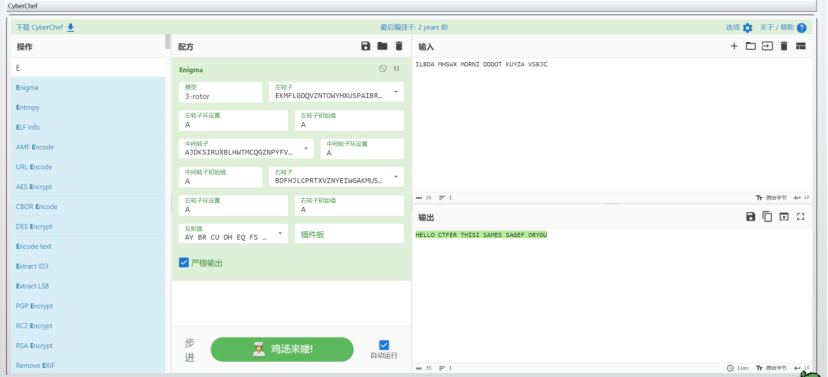
Task: Set breakpoint pause icon on Enigma
Action: point(397,69)
